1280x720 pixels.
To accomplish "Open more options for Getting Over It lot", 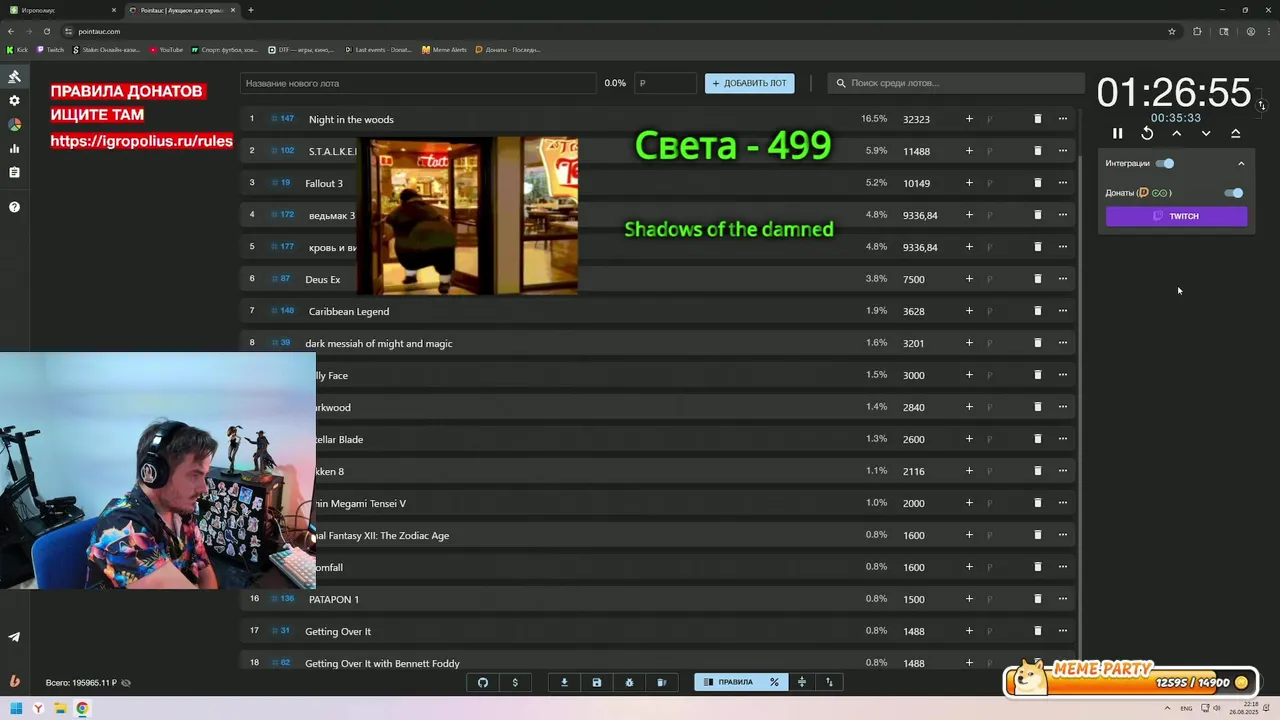I will [x=1062, y=631].
